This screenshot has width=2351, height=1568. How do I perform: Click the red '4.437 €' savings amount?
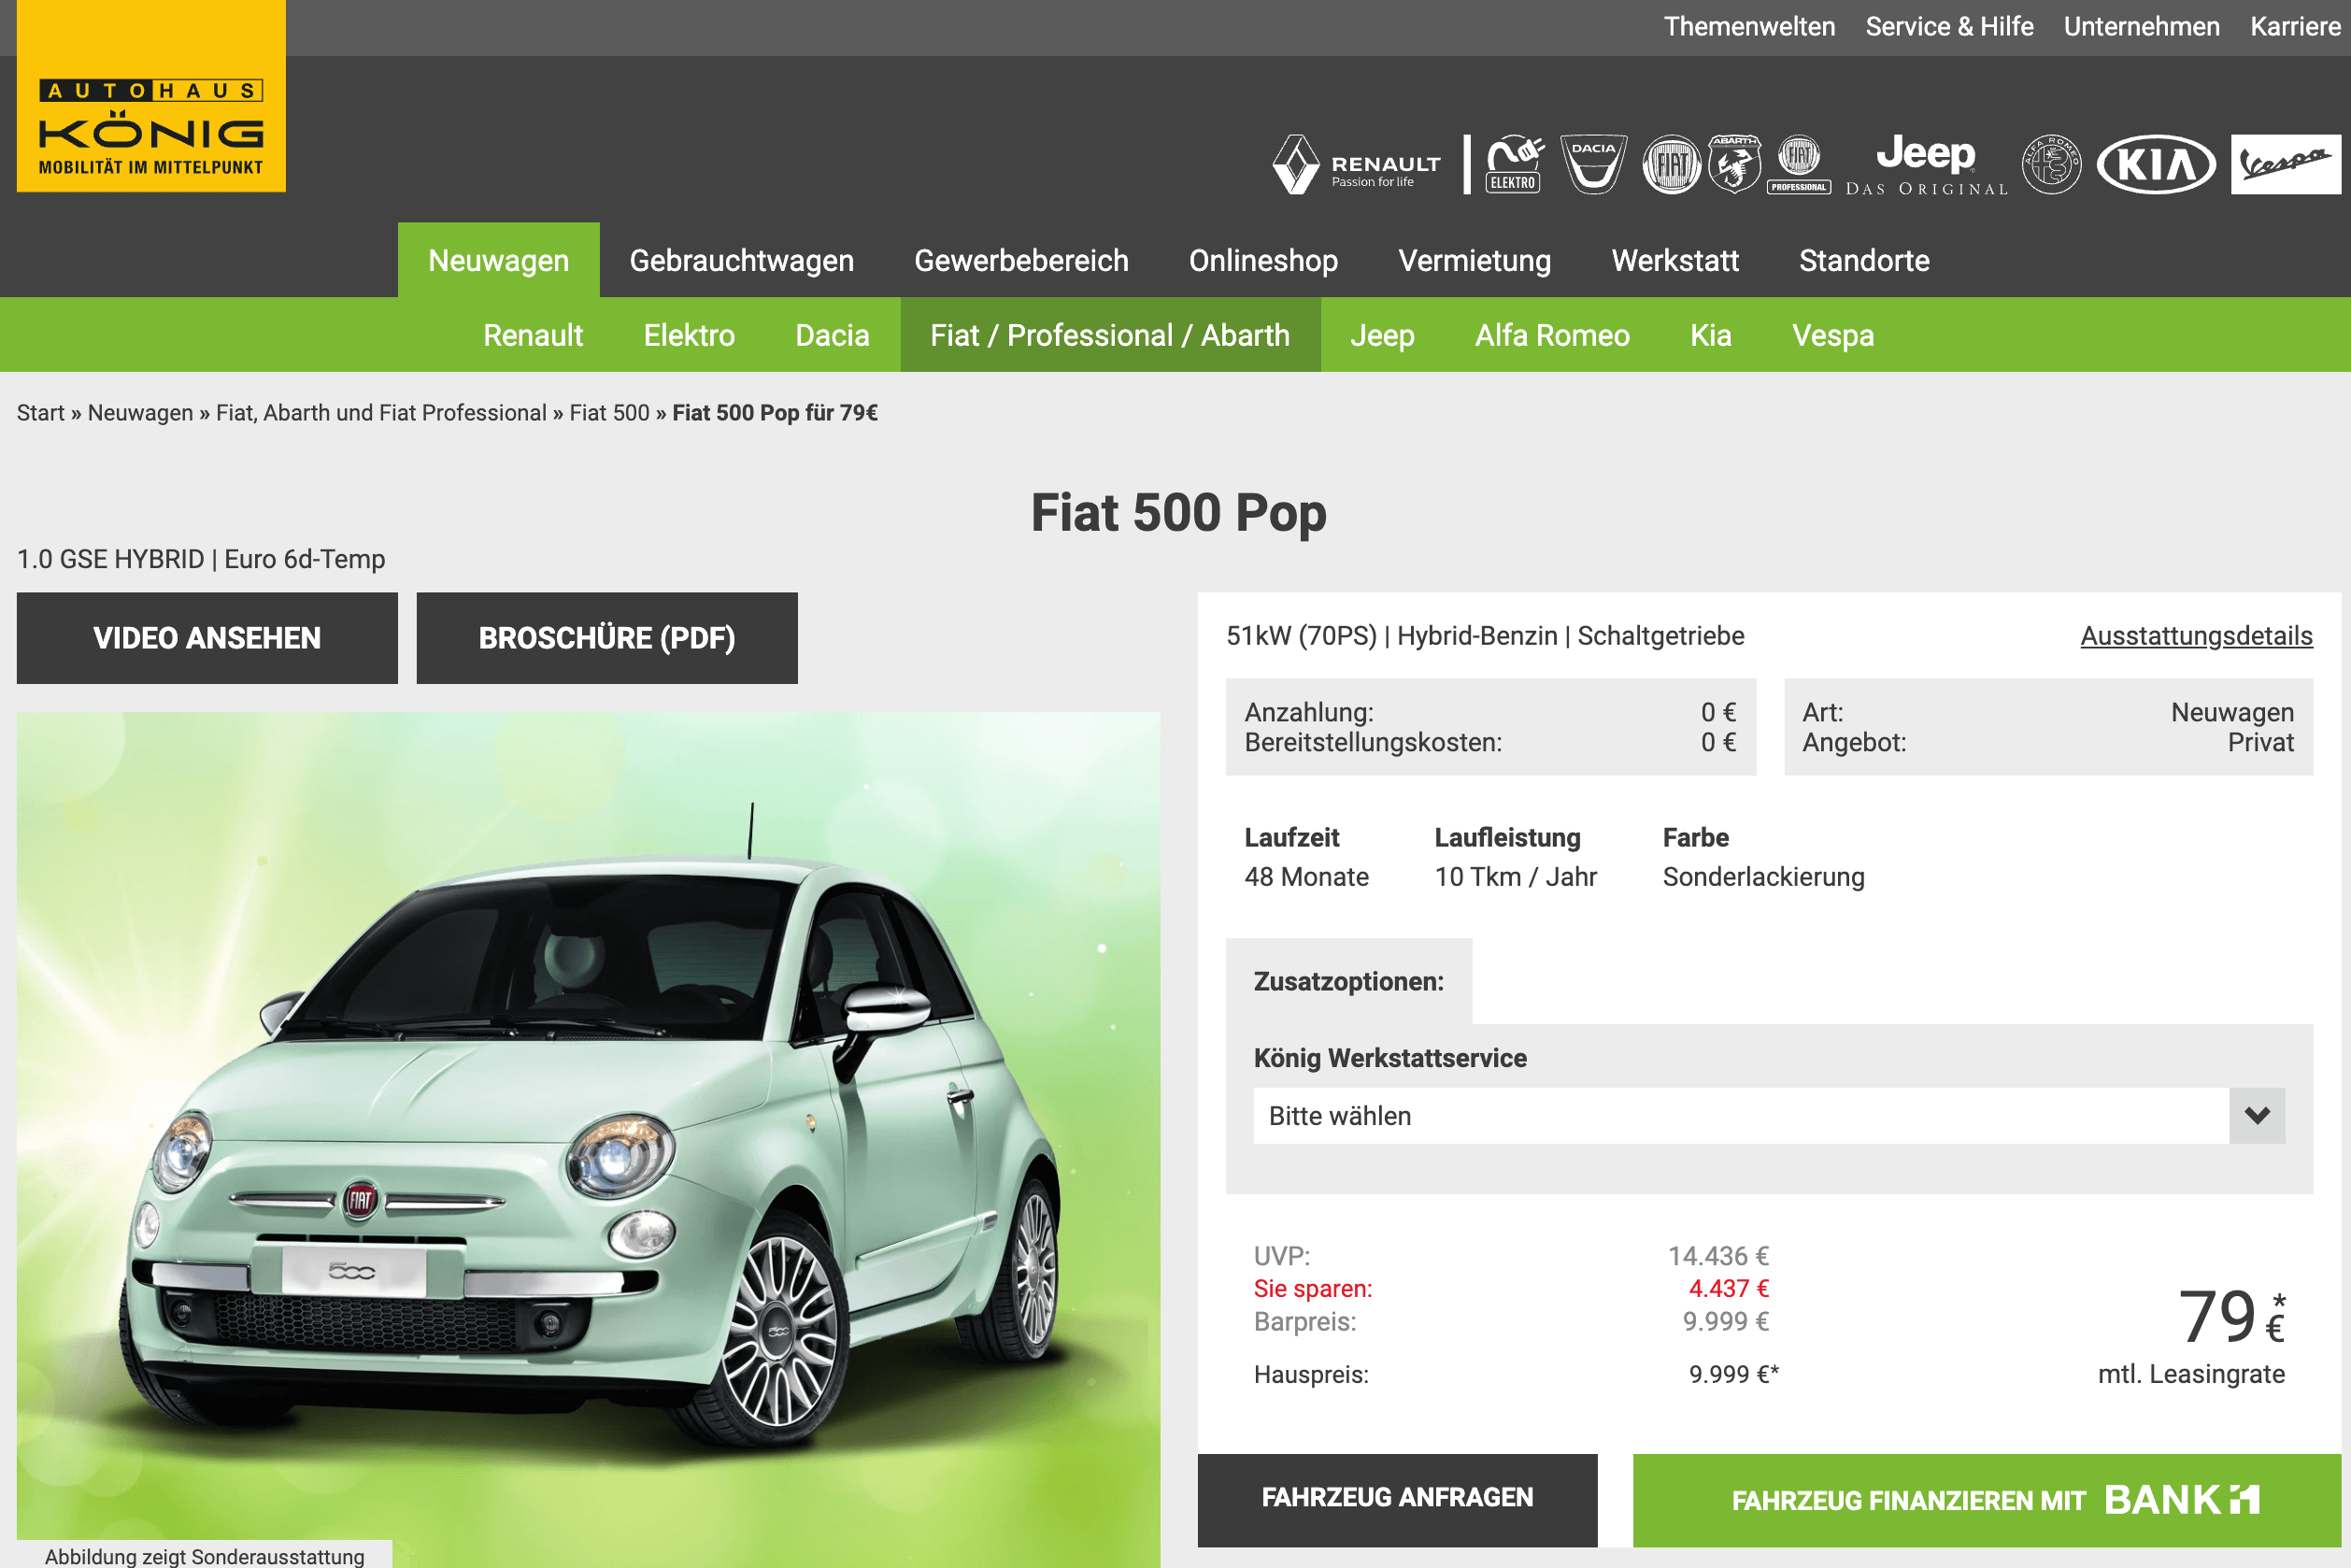point(1728,1289)
